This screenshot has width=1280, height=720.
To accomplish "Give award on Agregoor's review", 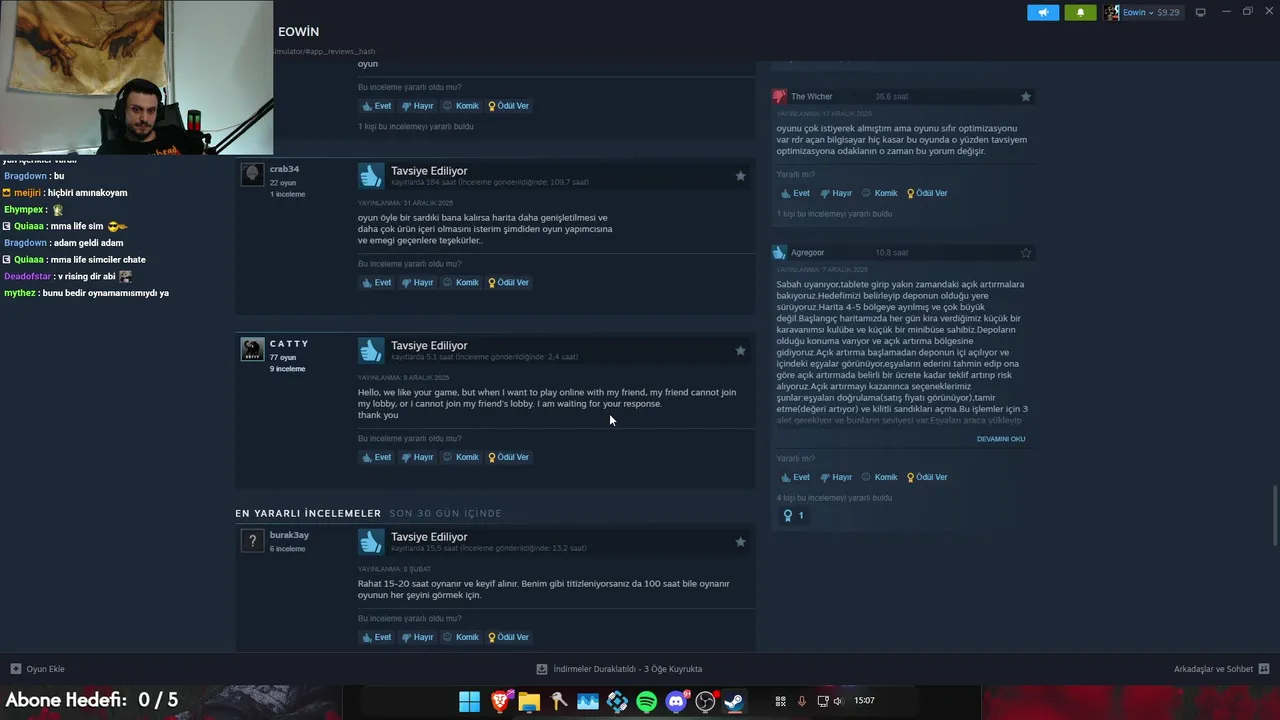I will [927, 477].
